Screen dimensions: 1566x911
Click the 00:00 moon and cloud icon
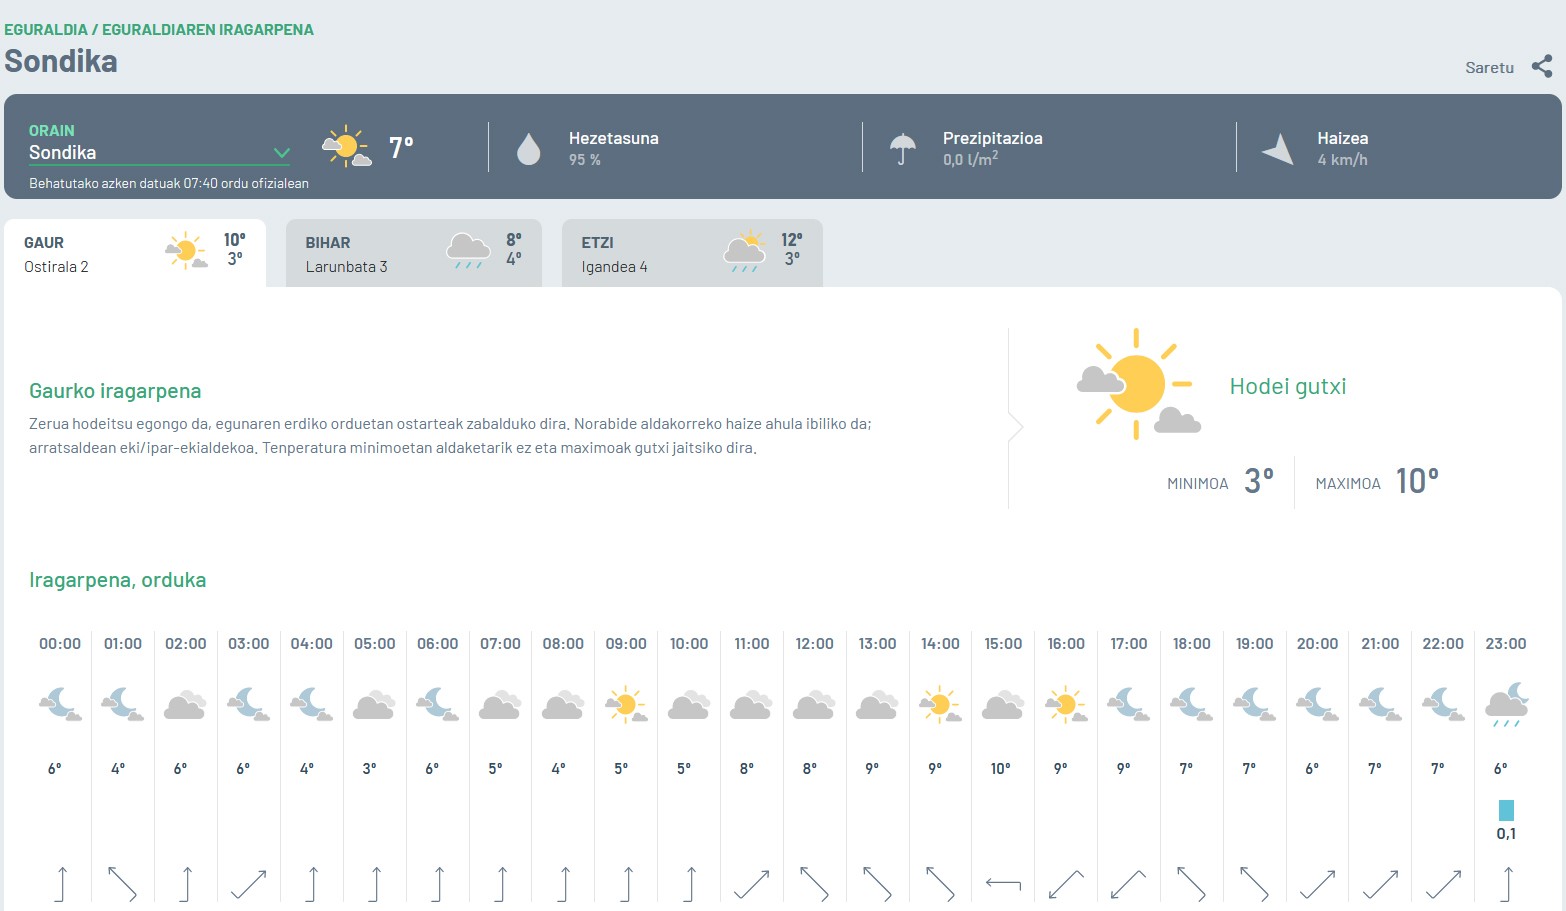(x=60, y=705)
